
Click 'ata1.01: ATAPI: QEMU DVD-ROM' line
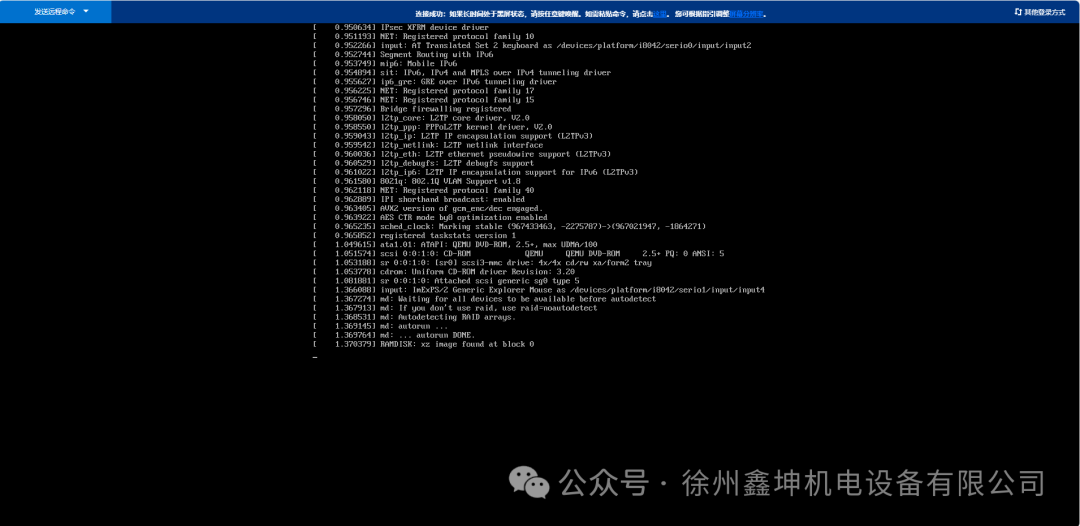pos(455,244)
